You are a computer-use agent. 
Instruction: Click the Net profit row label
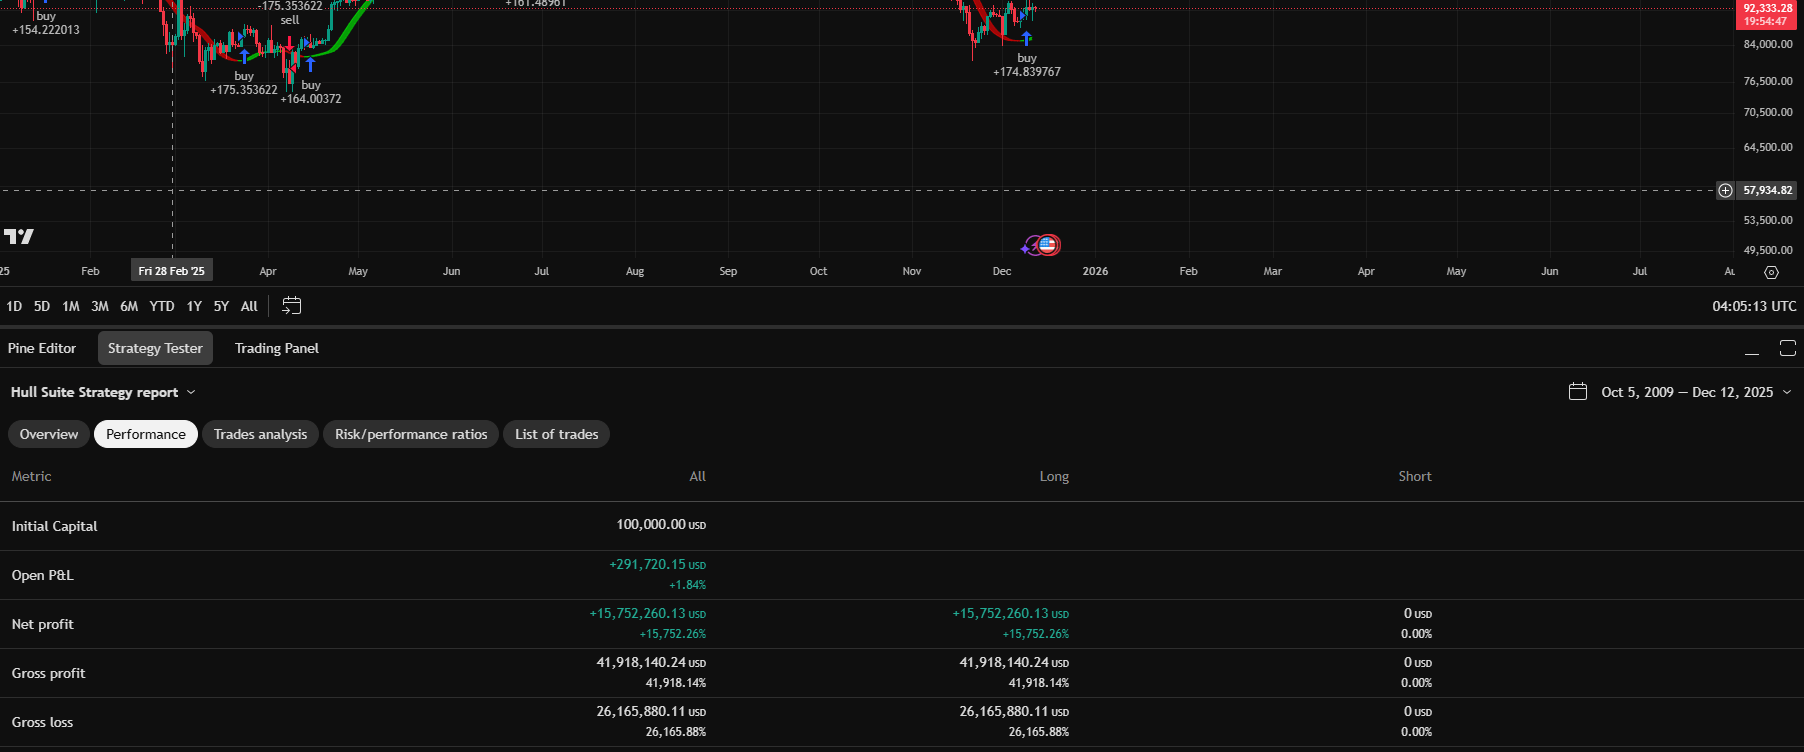[42, 624]
